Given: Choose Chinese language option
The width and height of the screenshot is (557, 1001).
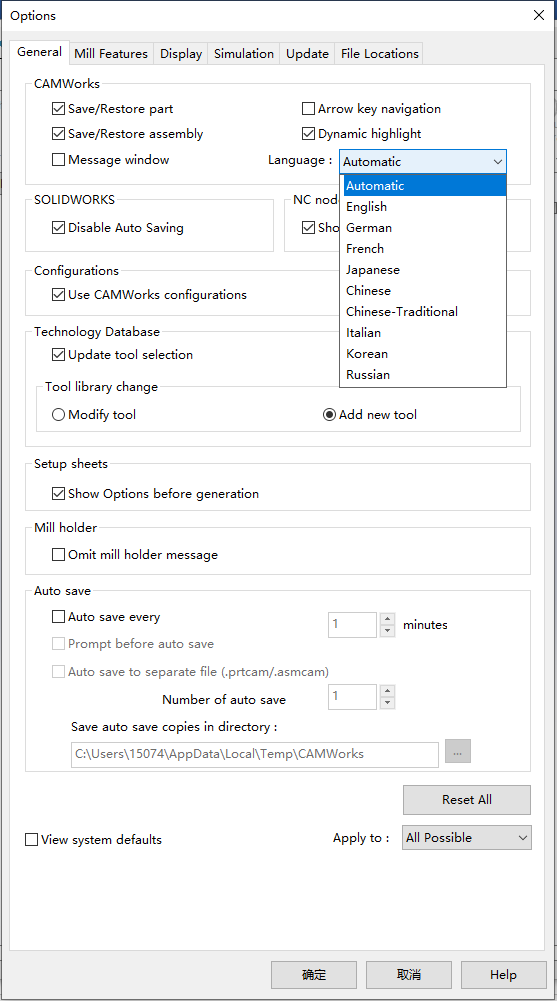Looking at the screenshot, I should coord(423,291).
